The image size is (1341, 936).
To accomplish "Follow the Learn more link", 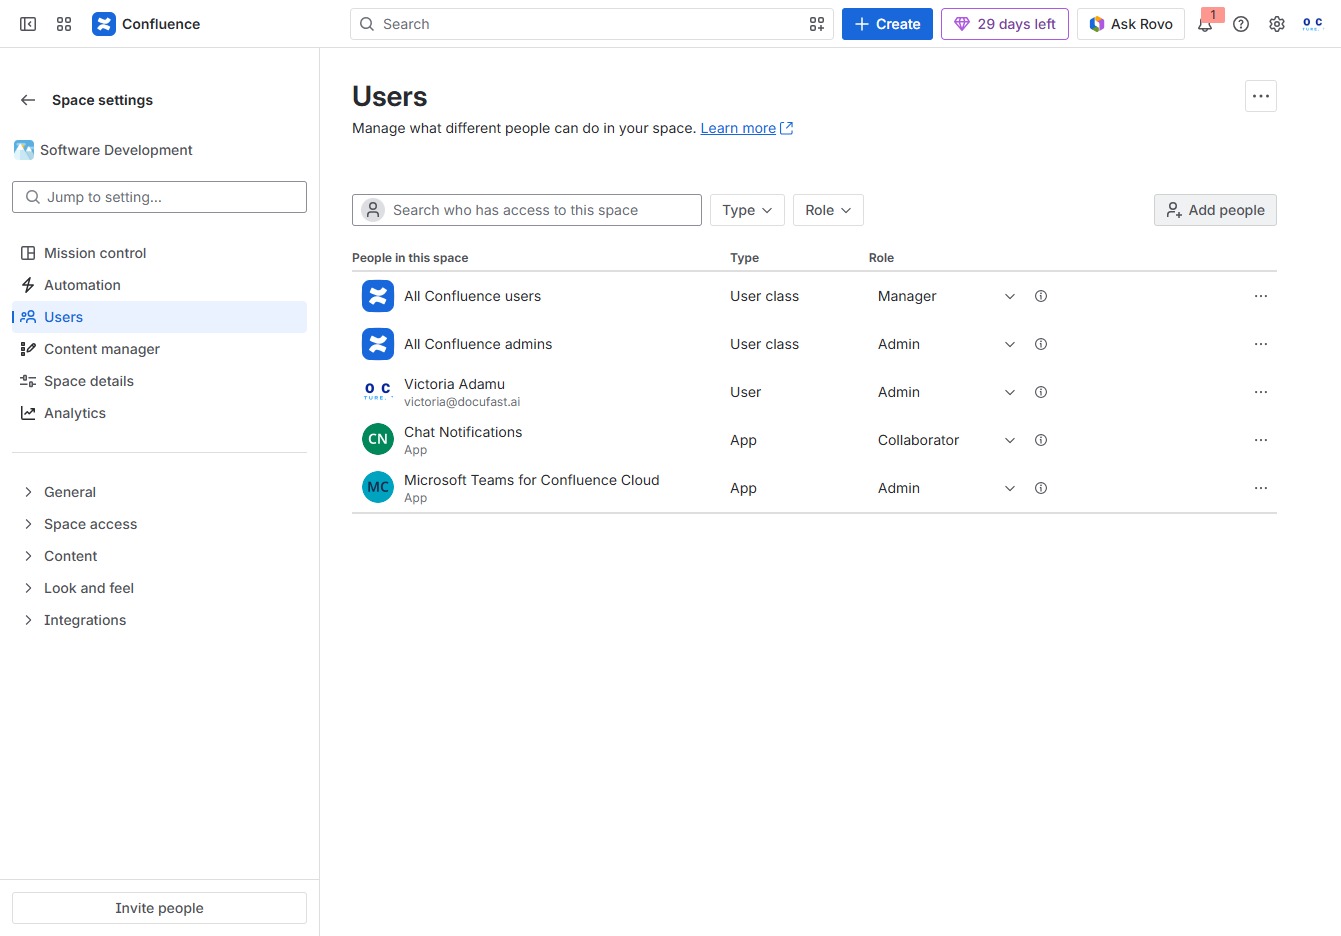I will (x=747, y=128).
